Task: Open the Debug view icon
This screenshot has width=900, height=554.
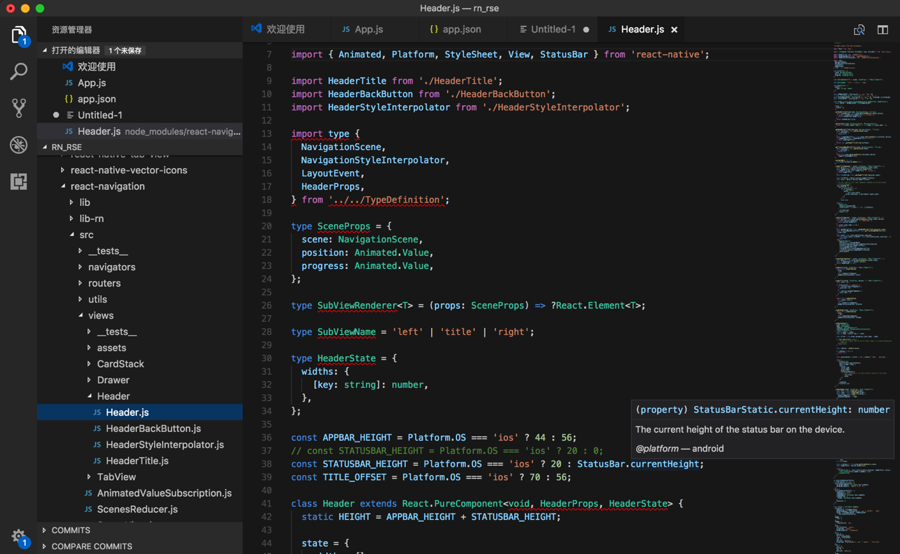Action: click(x=18, y=145)
